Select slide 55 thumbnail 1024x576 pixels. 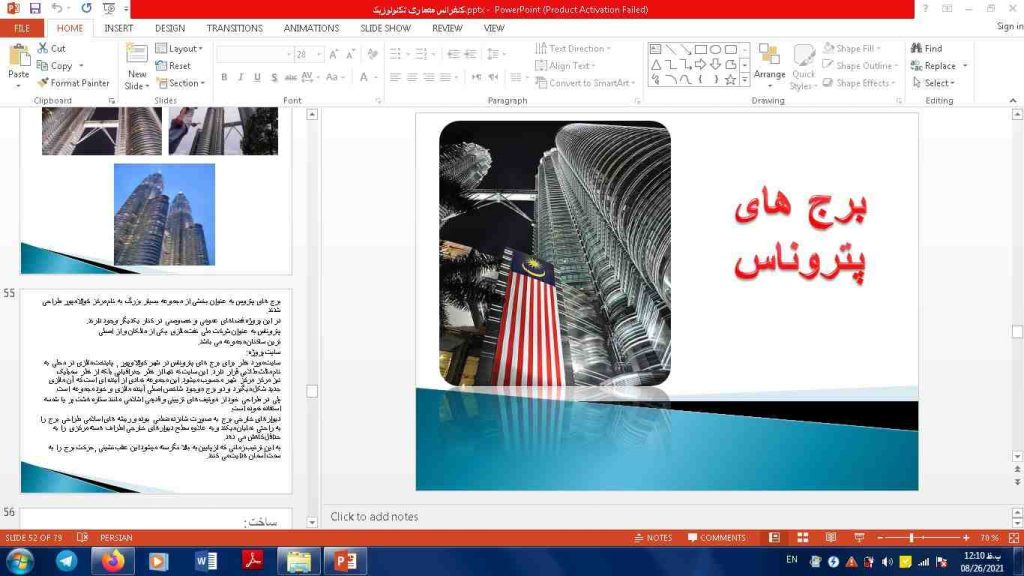(156, 391)
